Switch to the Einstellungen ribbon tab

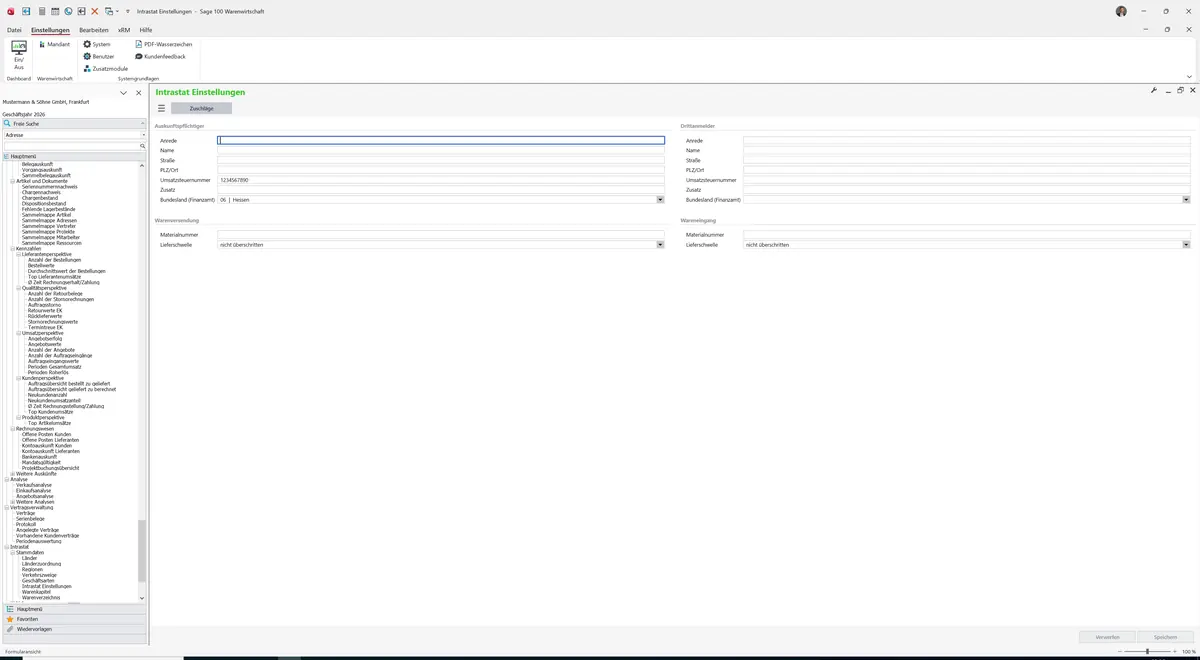tap(50, 30)
